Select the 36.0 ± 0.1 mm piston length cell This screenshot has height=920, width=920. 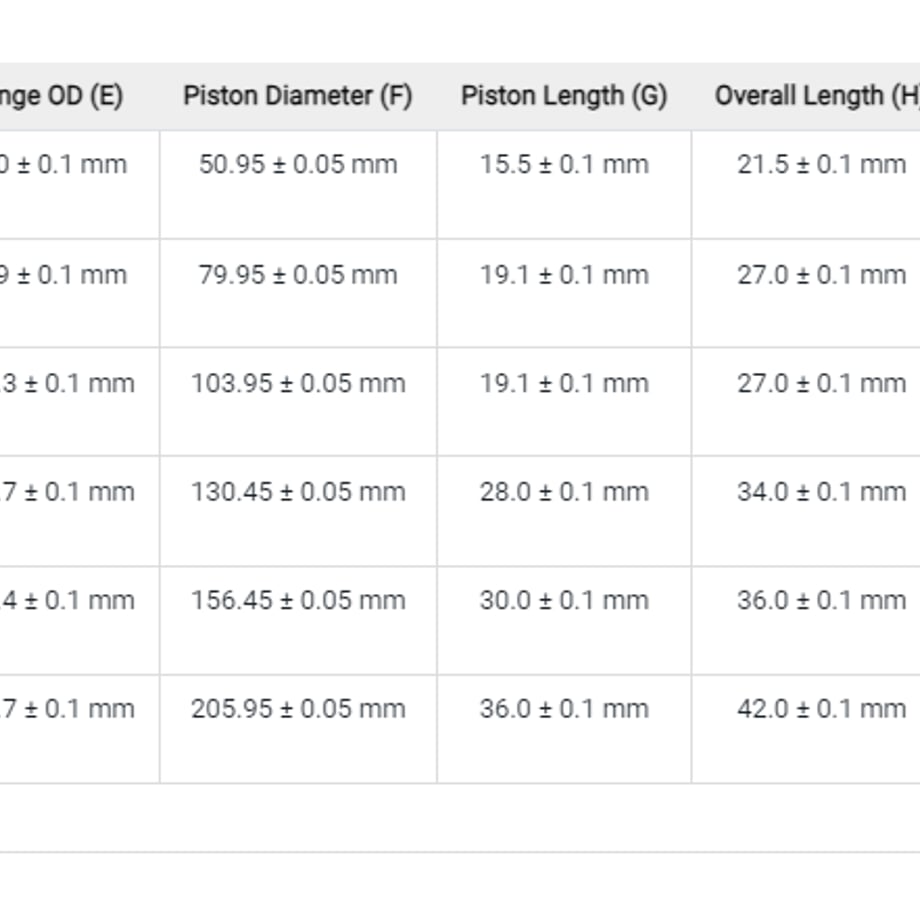pos(564,729)
